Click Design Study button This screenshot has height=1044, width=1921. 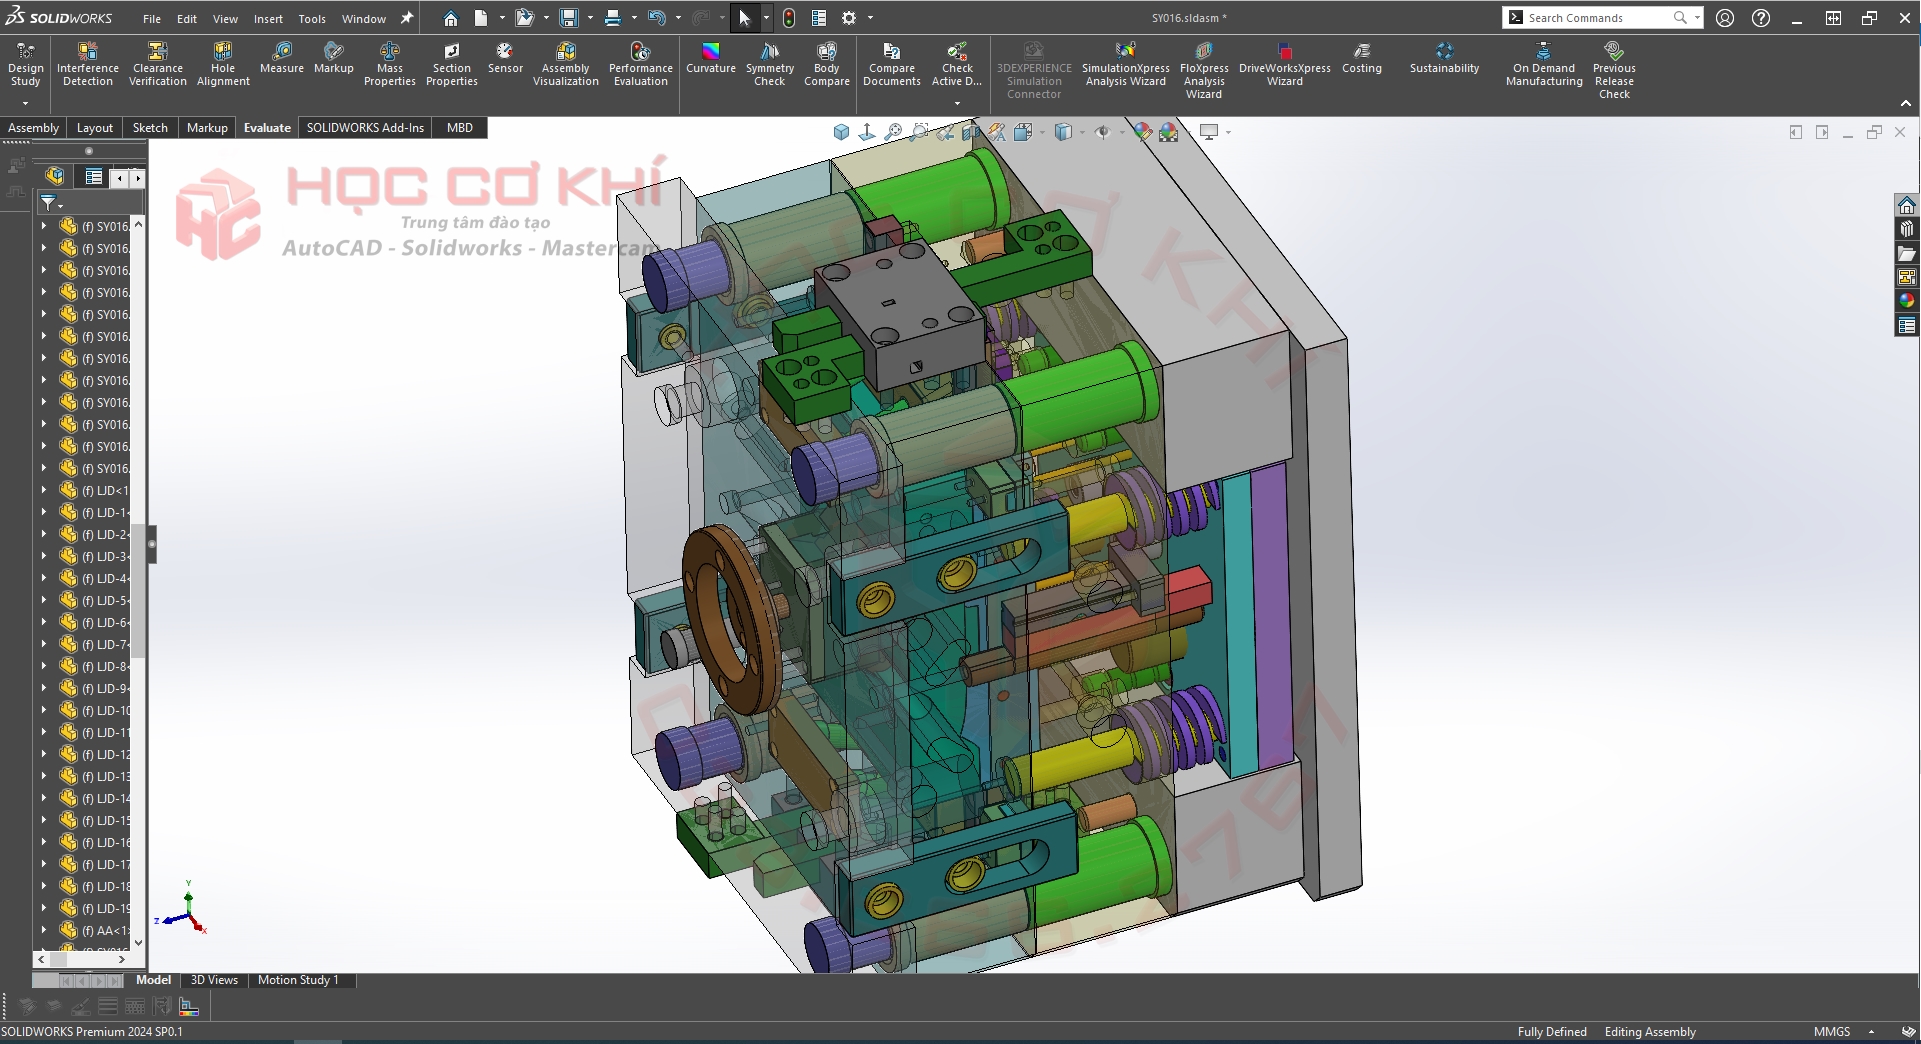(x=25, y=65)
